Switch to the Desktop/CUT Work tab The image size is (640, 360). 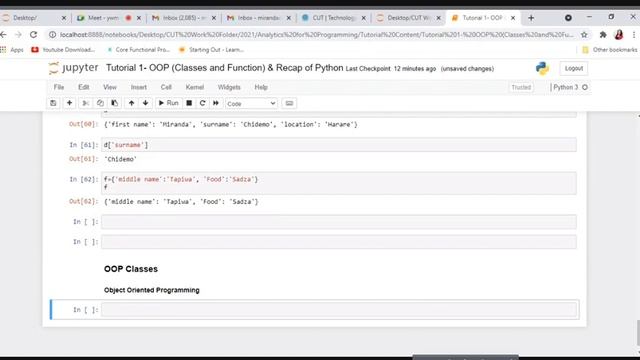(x=407, y=18)
